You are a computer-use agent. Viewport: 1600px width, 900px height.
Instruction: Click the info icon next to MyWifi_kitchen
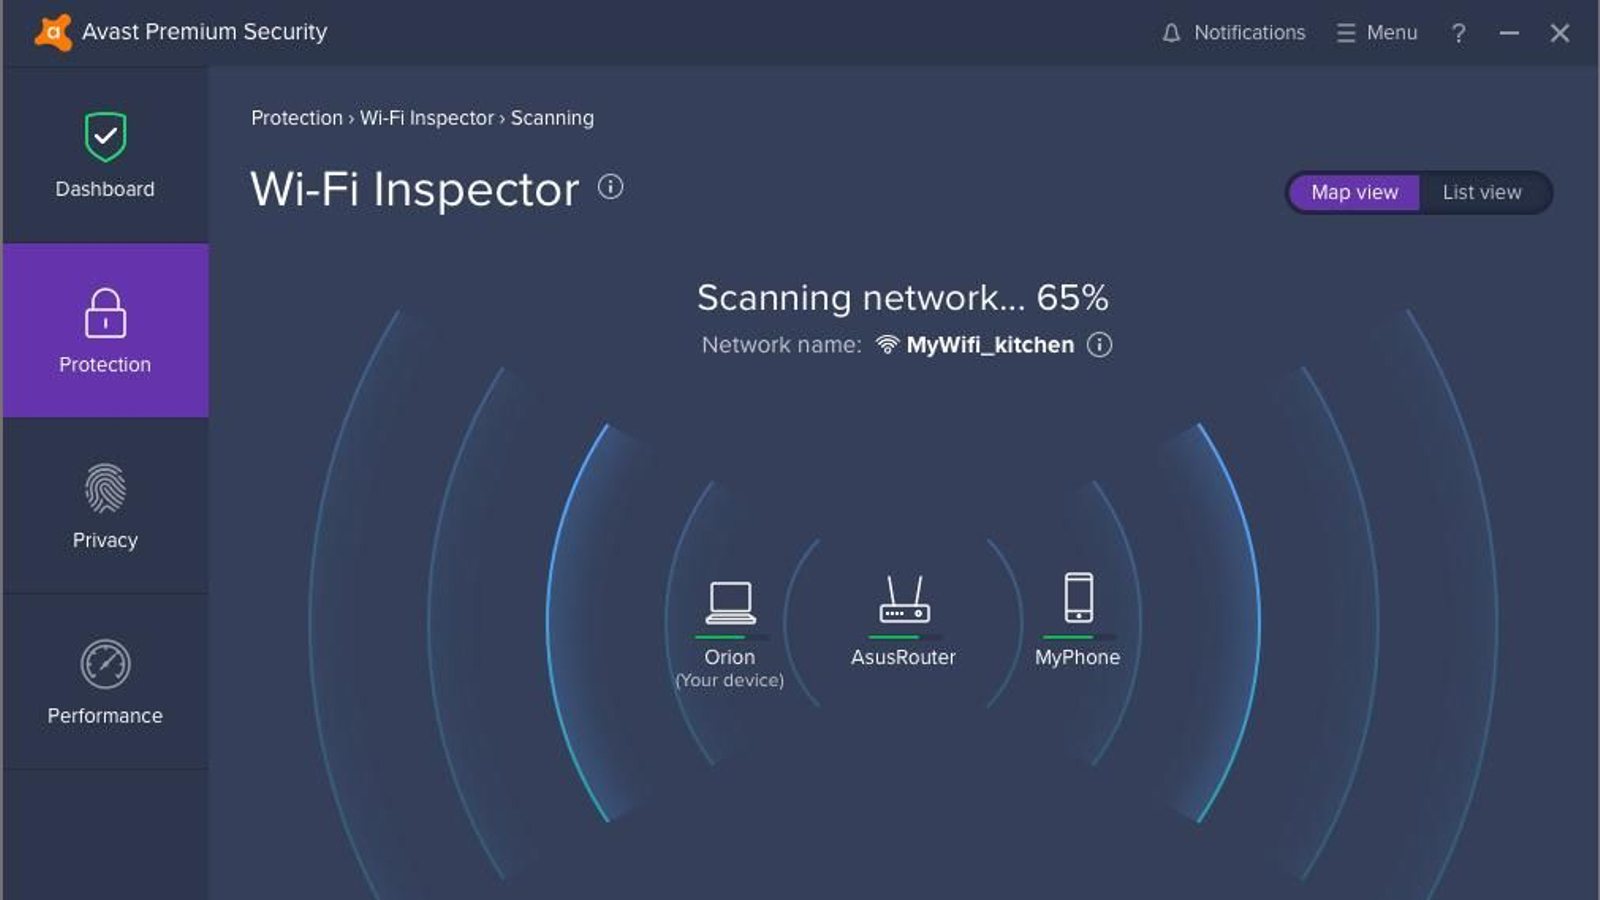tap(1101, 344)
